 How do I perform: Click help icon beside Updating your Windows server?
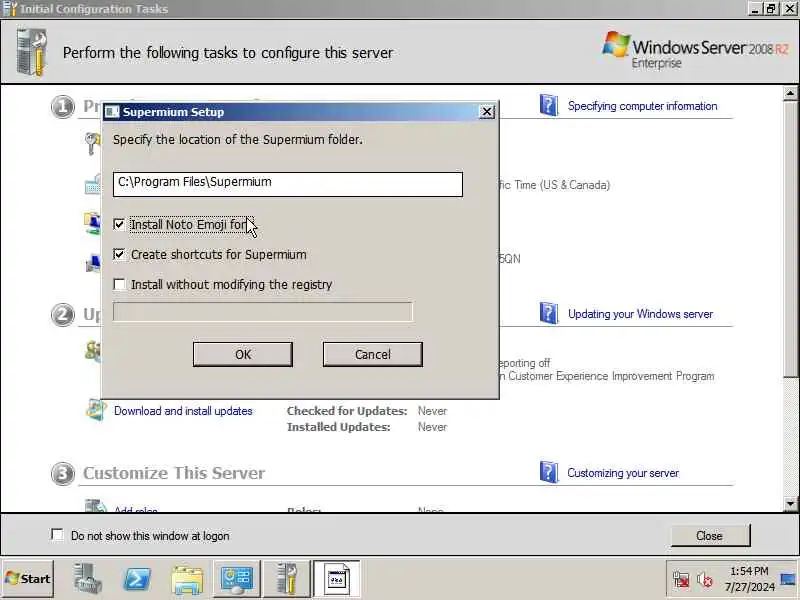(549, 313)
